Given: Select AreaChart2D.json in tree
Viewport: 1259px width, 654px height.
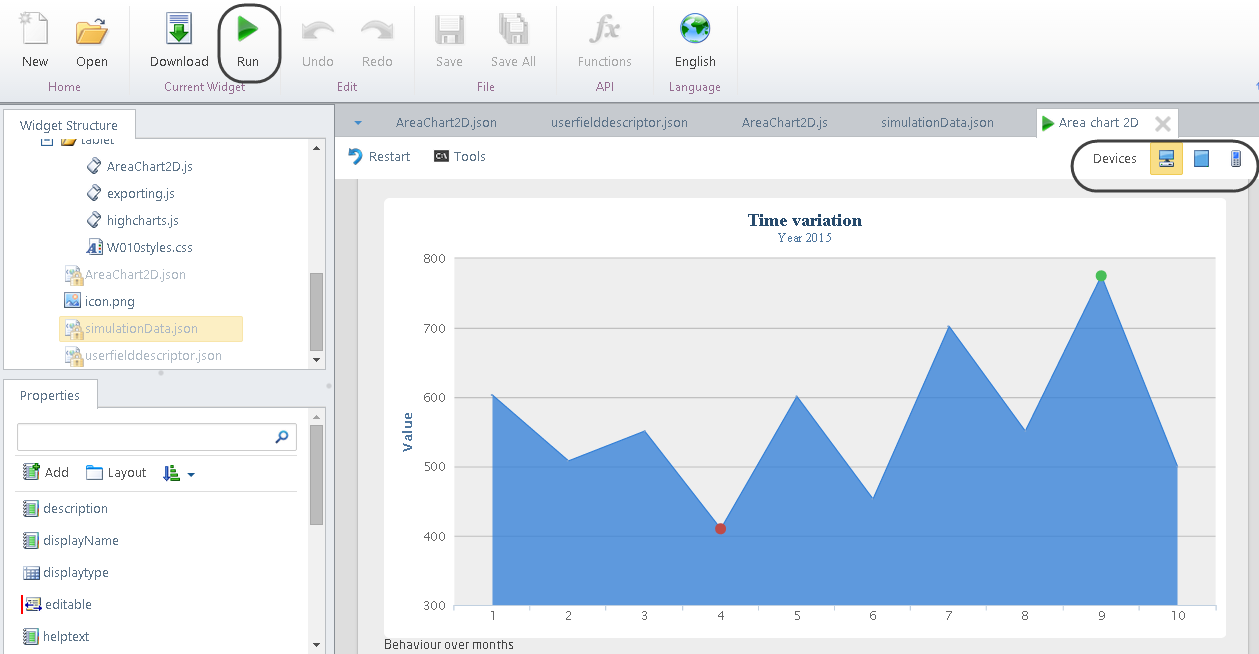Looking at the screenshot, I should [125, 274].
